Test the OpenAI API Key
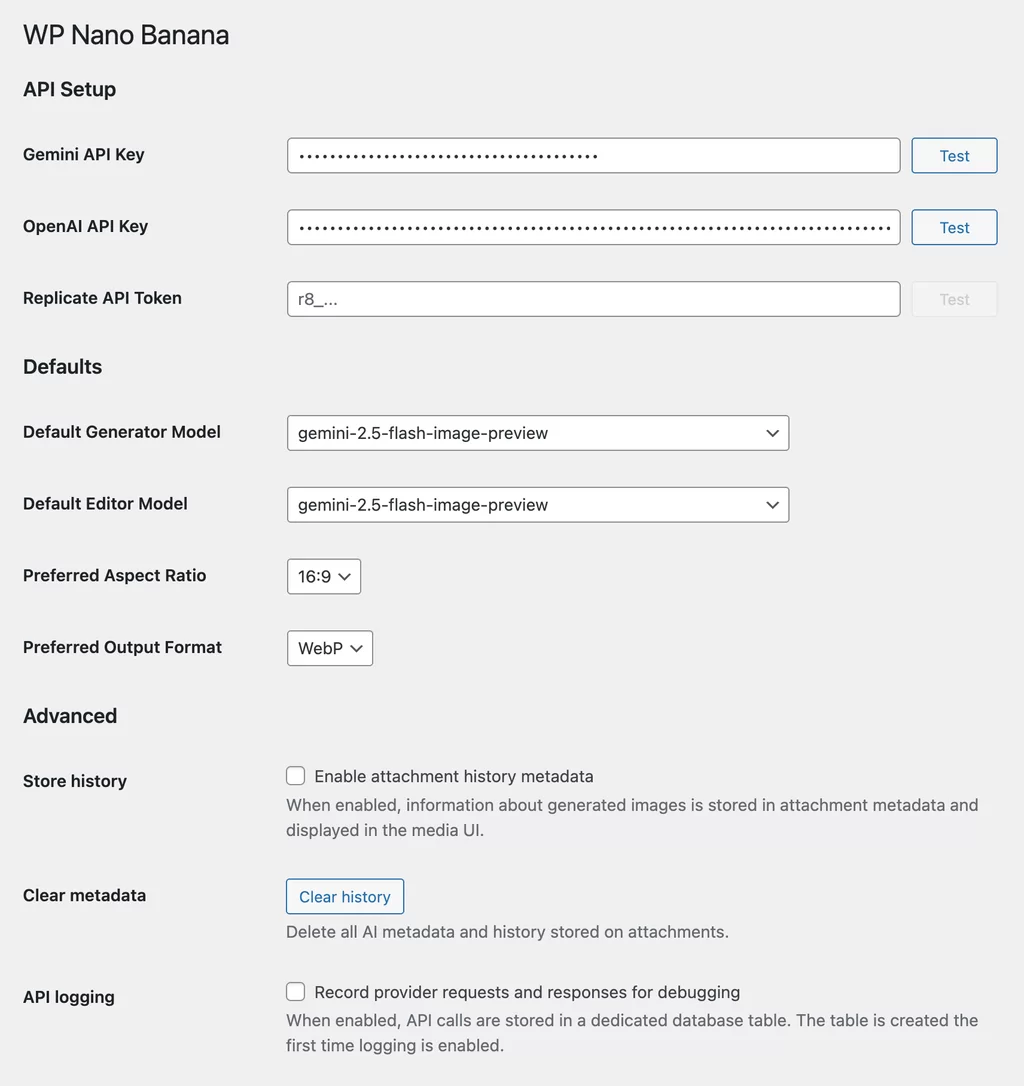The height and width of the screenshot is (1086, 1024). 953,227
